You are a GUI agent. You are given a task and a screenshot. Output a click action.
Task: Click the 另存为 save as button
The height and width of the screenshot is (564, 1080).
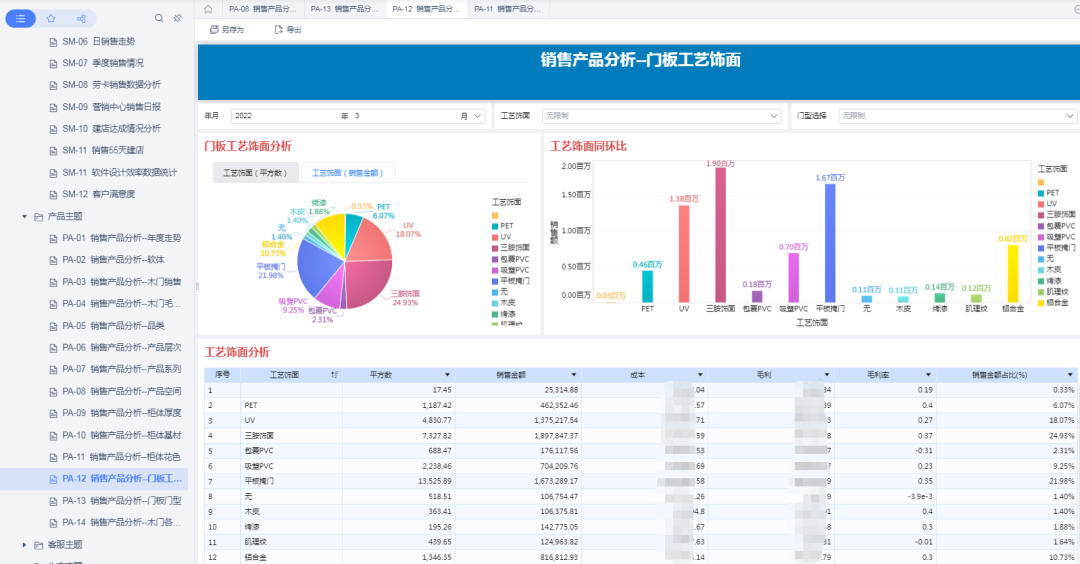[227, 30]
